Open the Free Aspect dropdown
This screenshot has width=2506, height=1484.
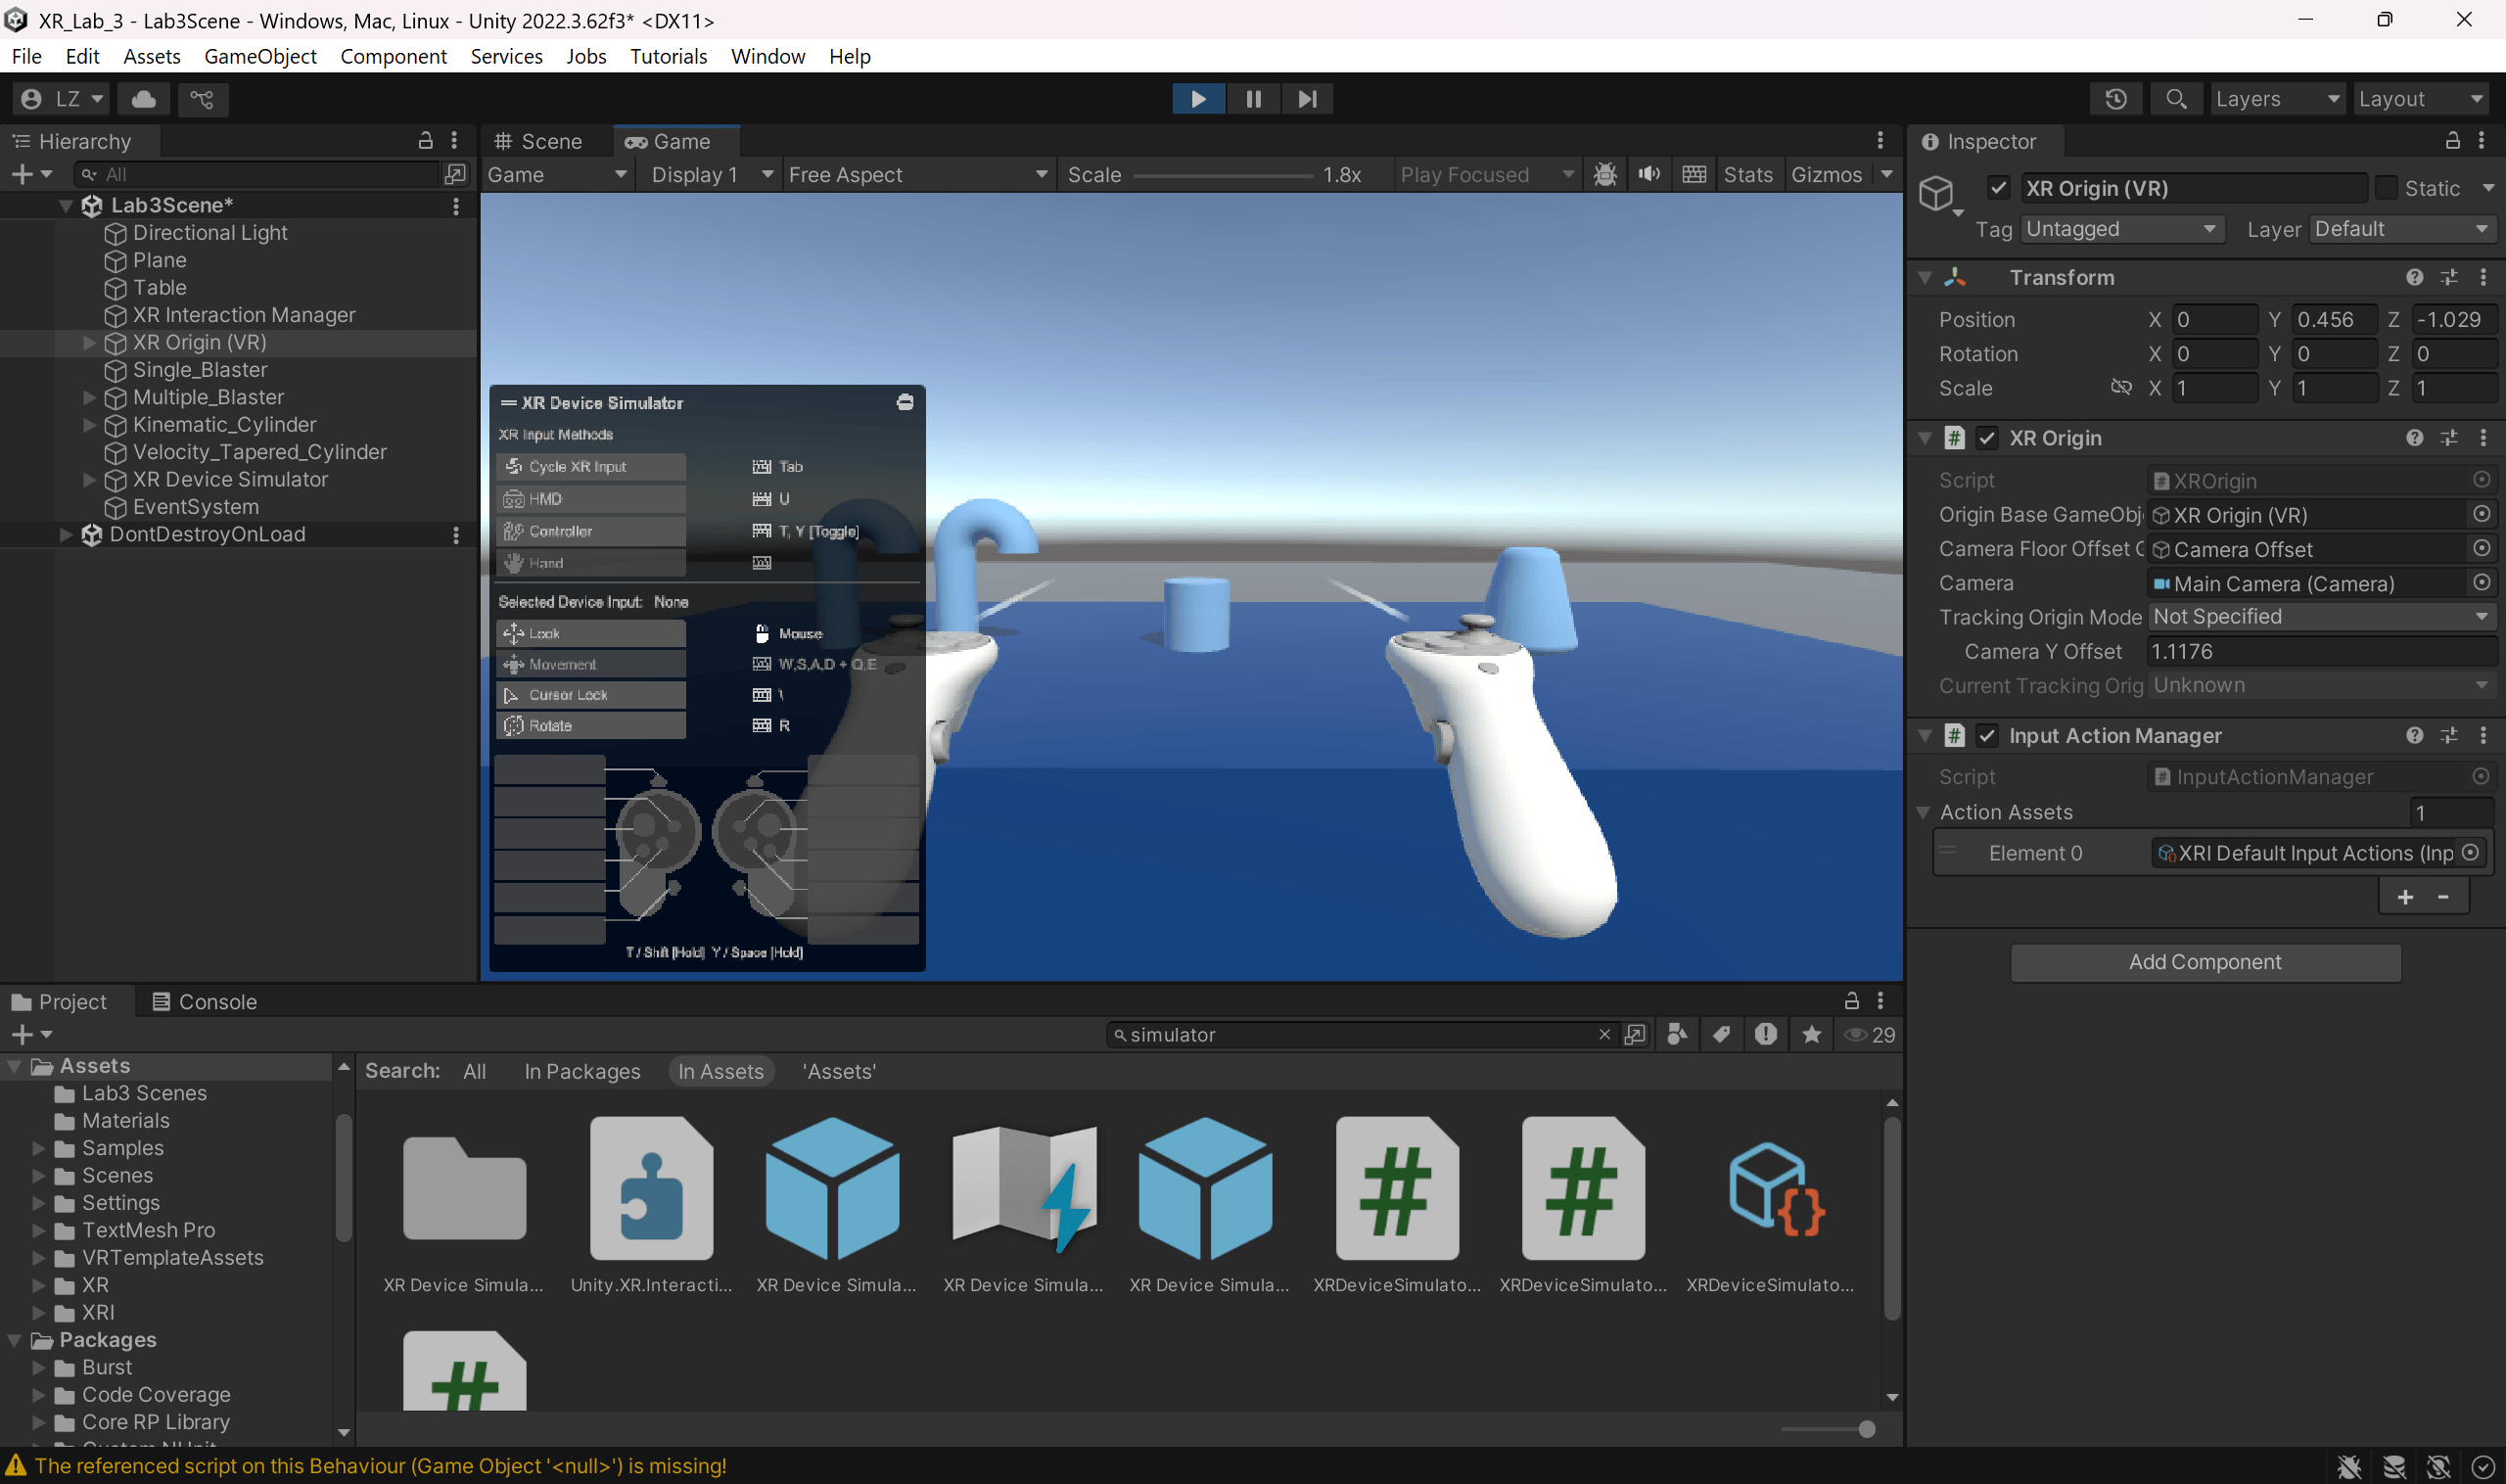pos(916,175)
